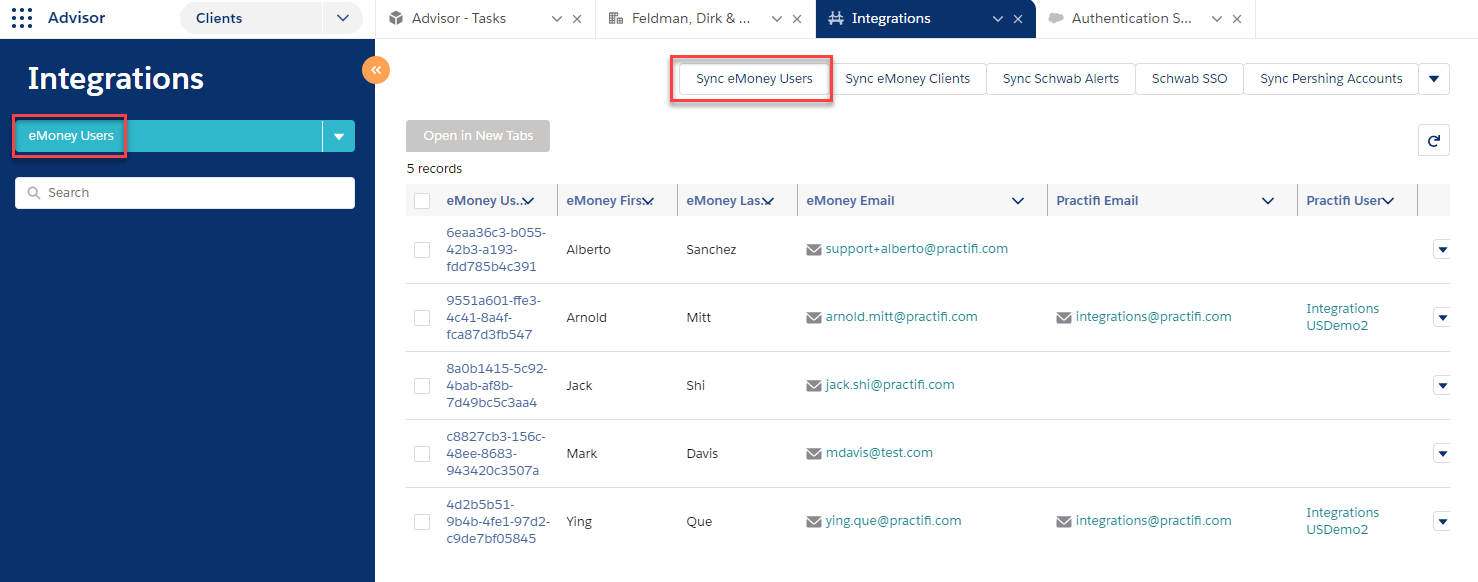The height and width of the screenshot is (582, 1478).
Task: Close the Feldman, Dirk tab
Action: point(797,19)
